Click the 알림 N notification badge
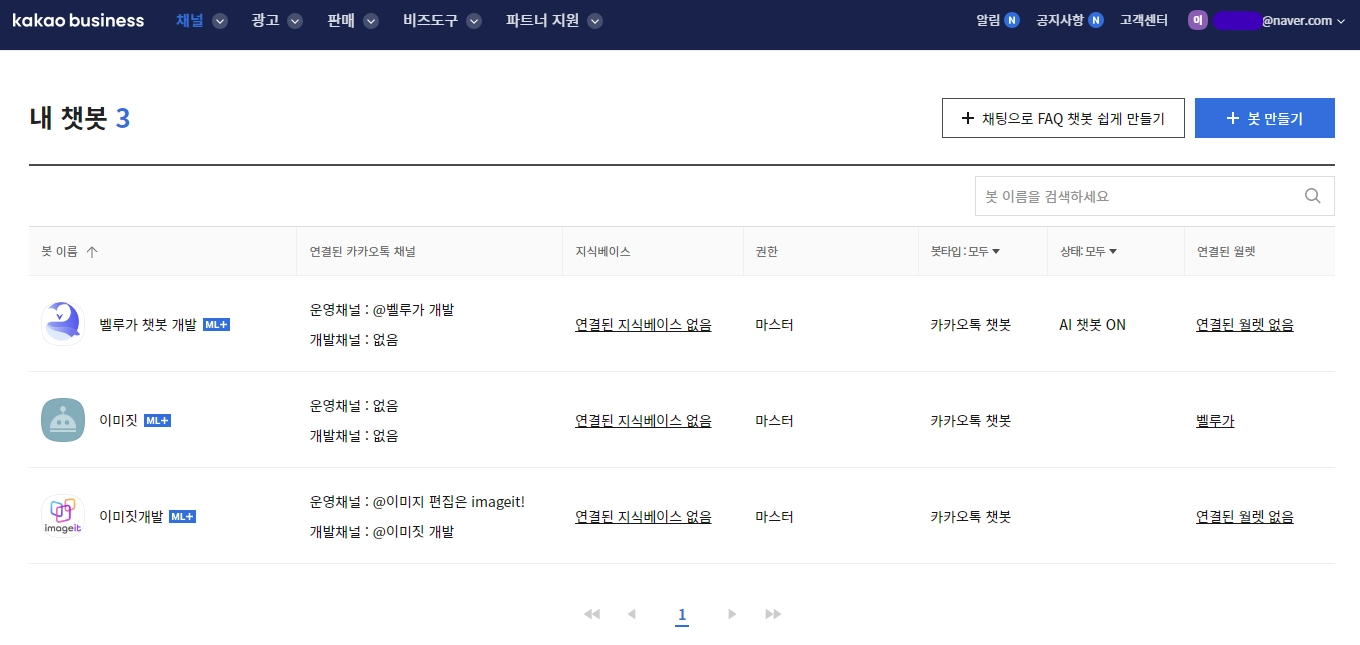Viewport: 1360px width, 645px height. (1012, 20)
